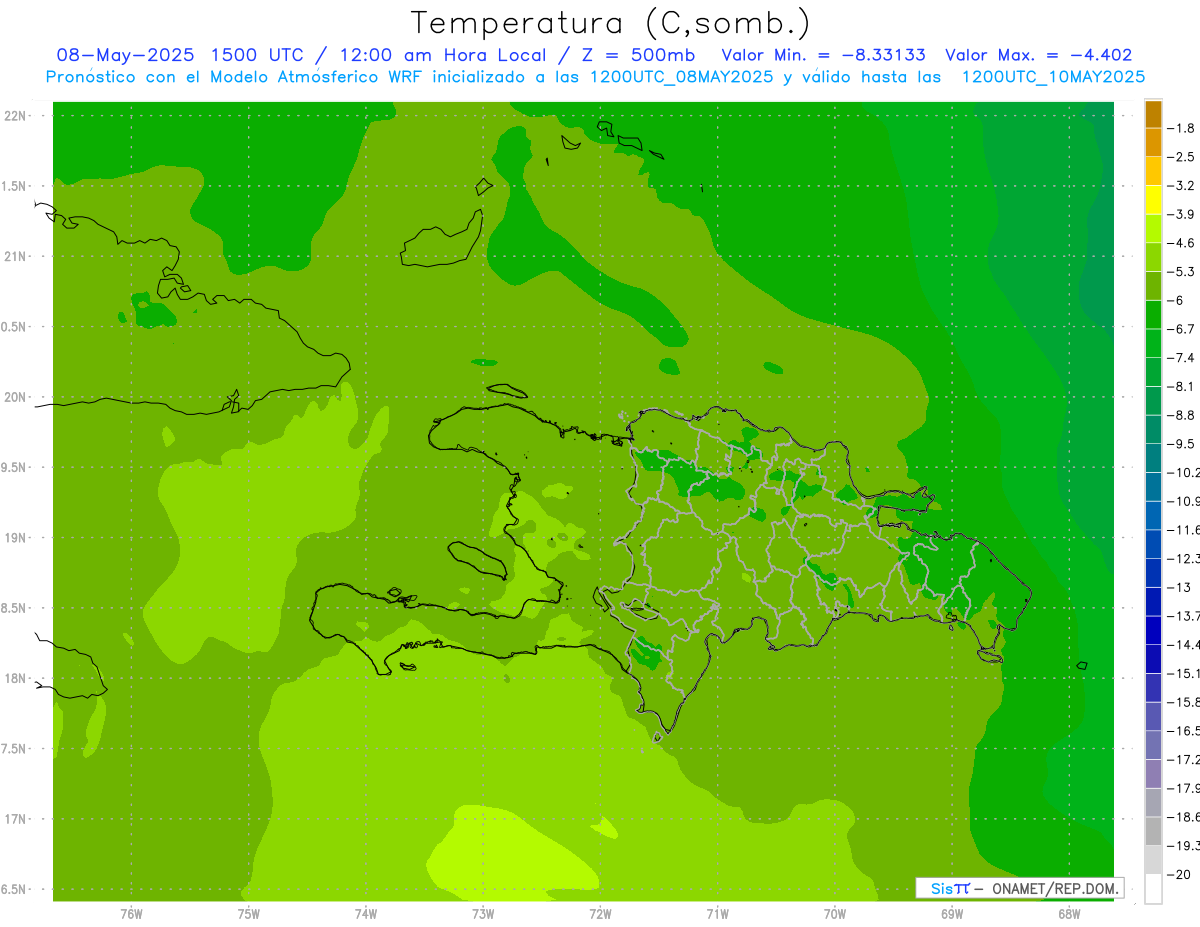Click 'Valor Min. = -8.33133' text

point(823,55)
